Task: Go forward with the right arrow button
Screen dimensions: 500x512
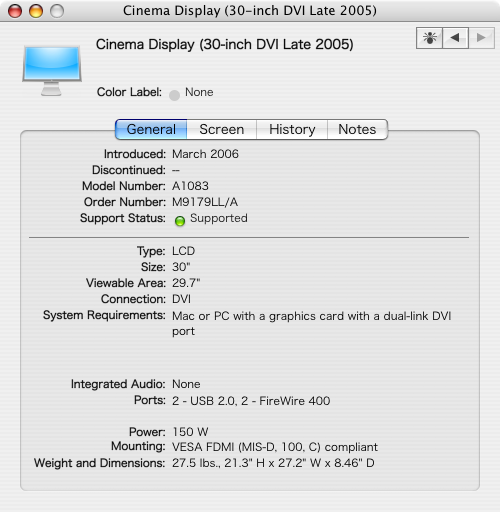Action: tap(481, 38)
